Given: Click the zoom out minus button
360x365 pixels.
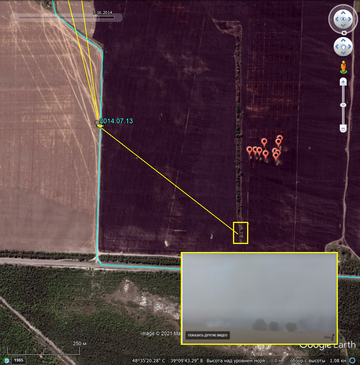Looking at the screenshot, I should [343, 128].
